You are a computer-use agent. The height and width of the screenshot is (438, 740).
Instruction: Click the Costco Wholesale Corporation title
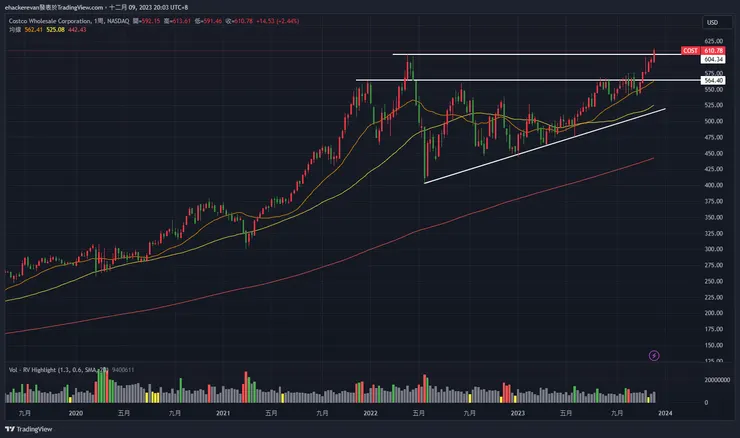click(50, 21)
